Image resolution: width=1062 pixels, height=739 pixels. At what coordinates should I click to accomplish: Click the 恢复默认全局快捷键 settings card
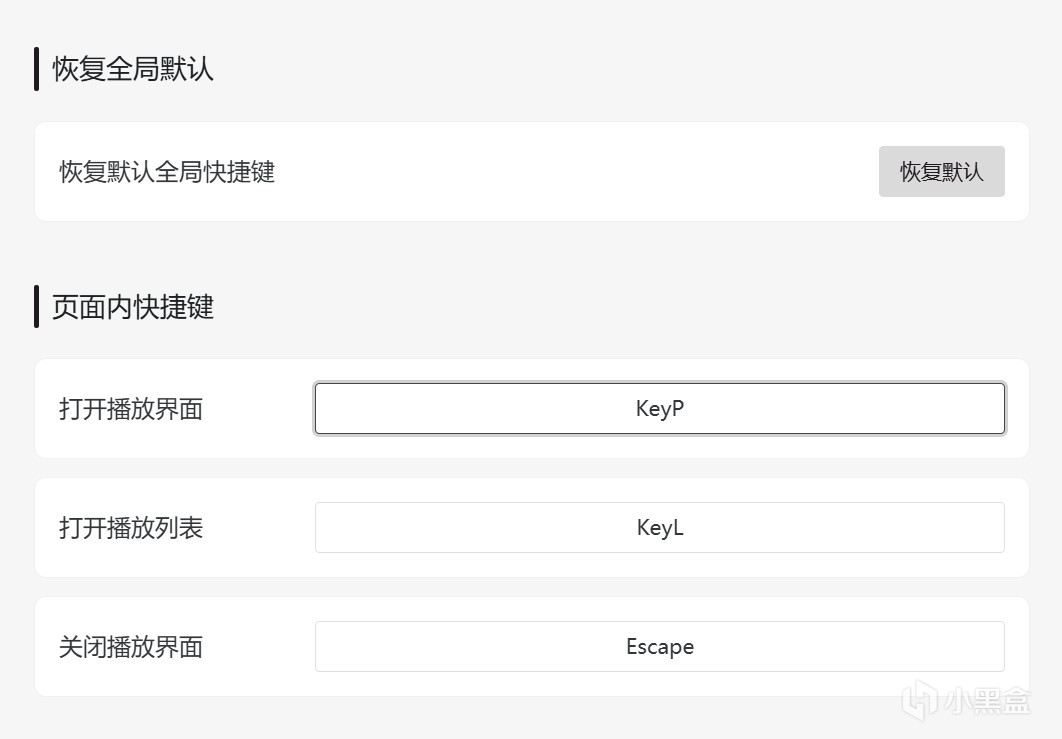coord(560,172)
